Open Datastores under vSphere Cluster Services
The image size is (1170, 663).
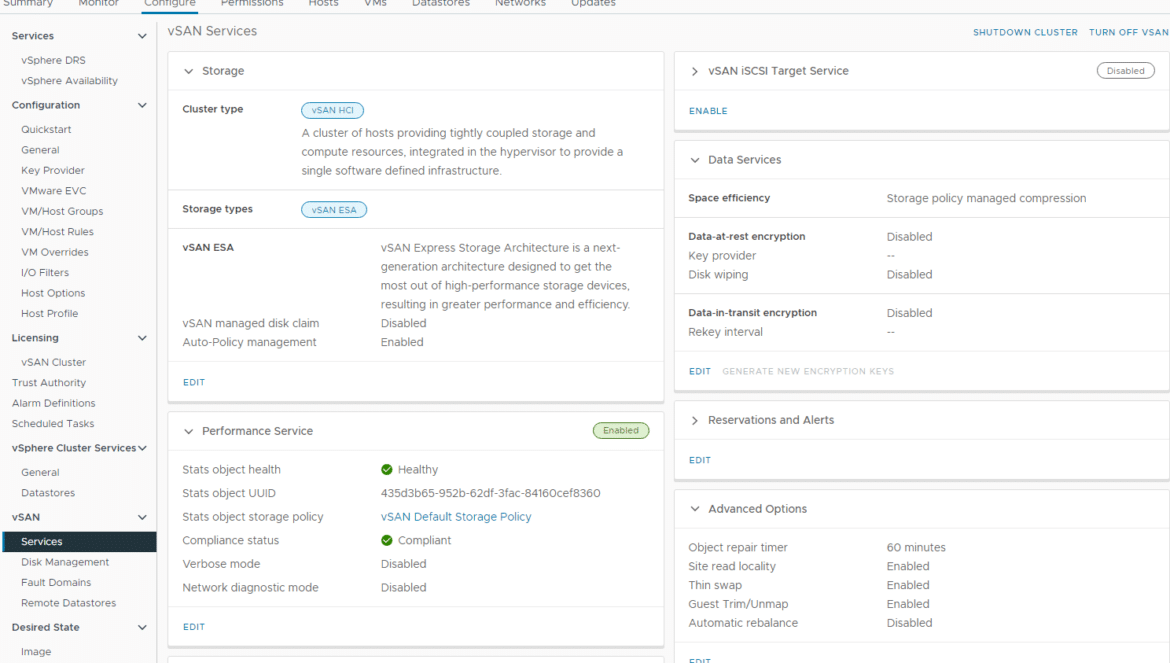coord(48,493)
